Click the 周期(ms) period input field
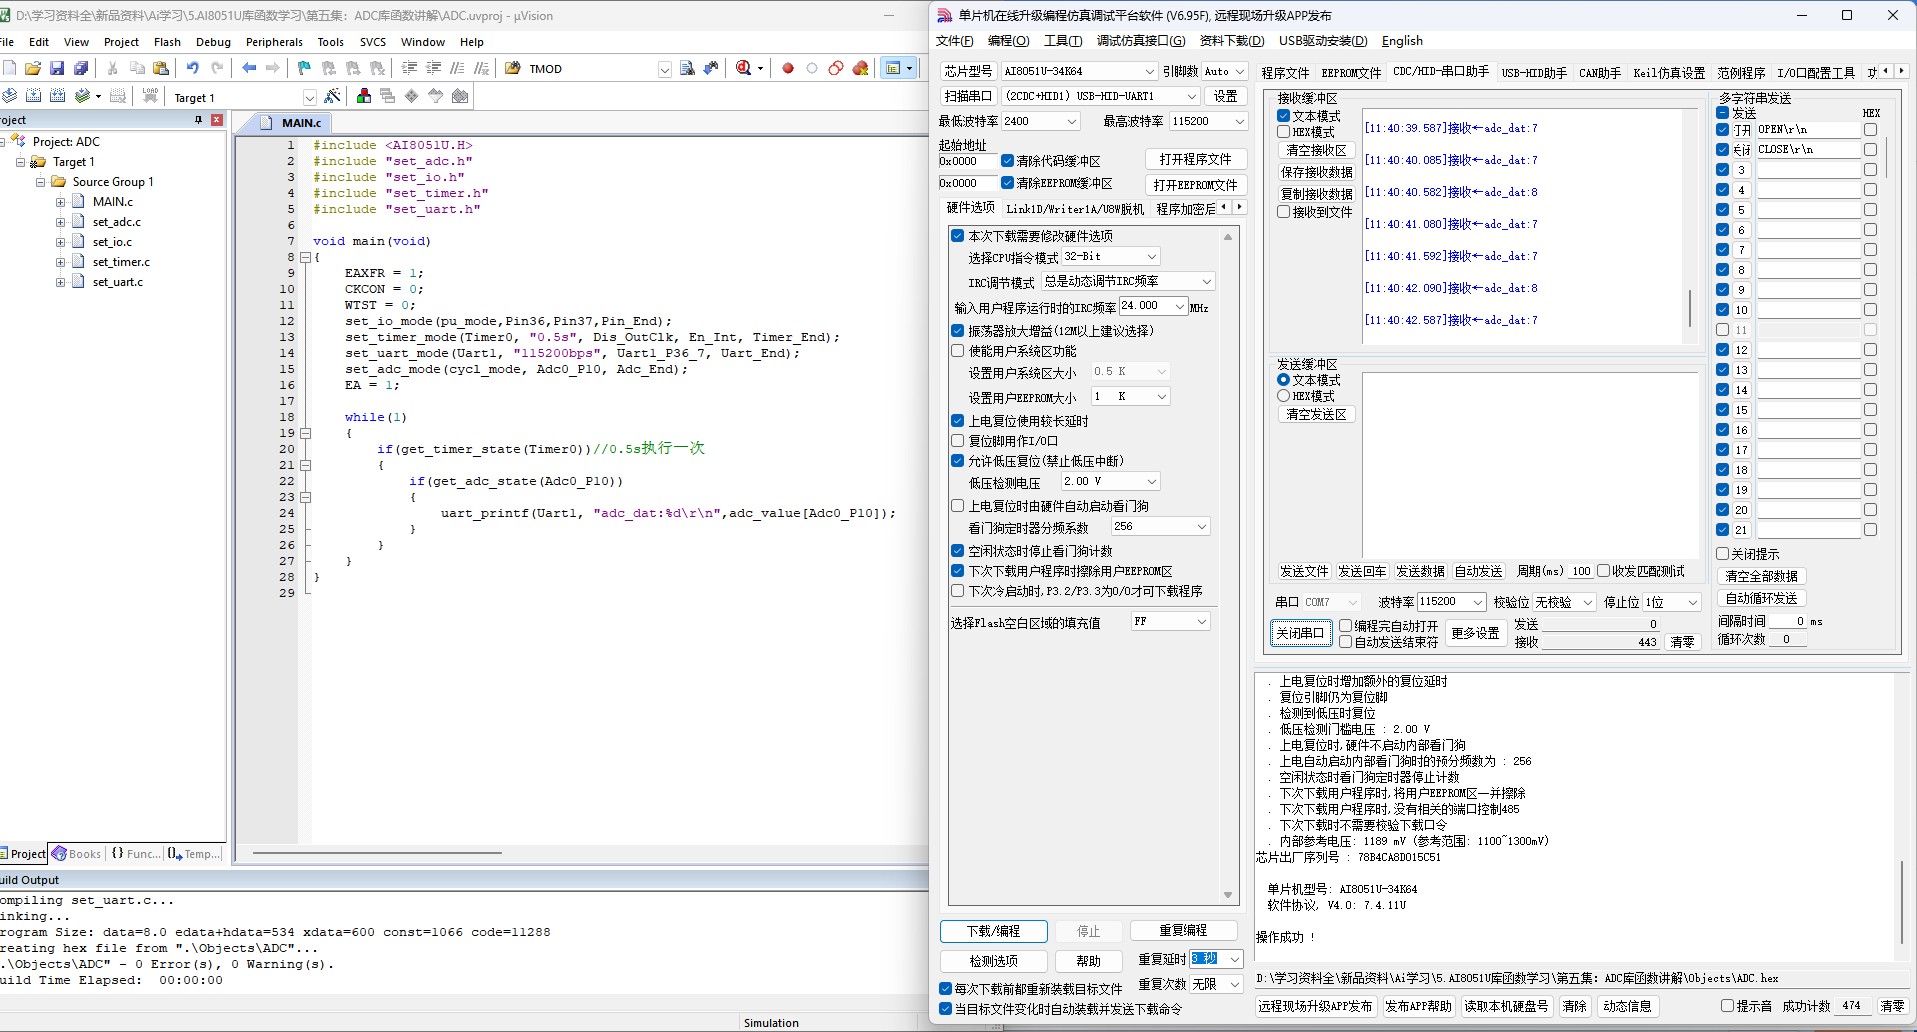The image size is (1917, 1032). pos(1581,572)
